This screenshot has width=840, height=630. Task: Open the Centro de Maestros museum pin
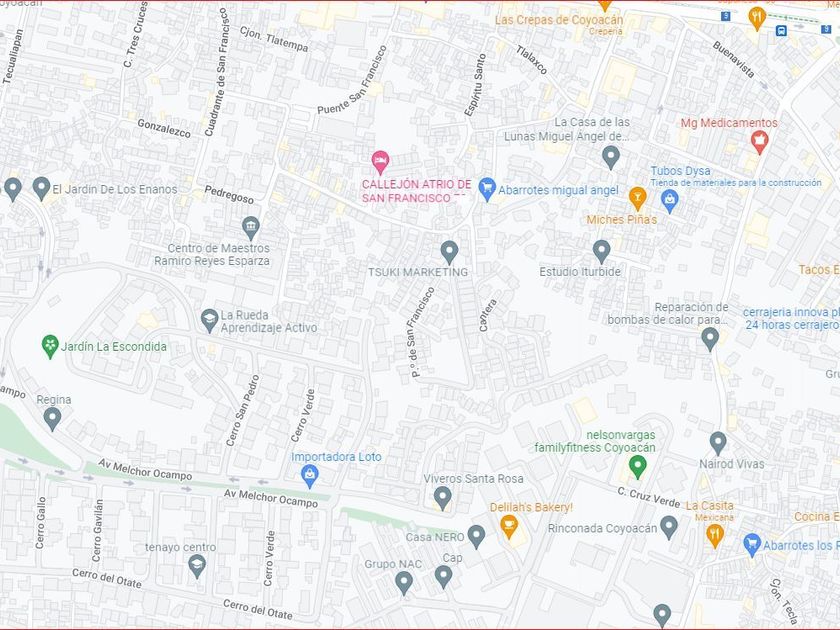[251, 228]
